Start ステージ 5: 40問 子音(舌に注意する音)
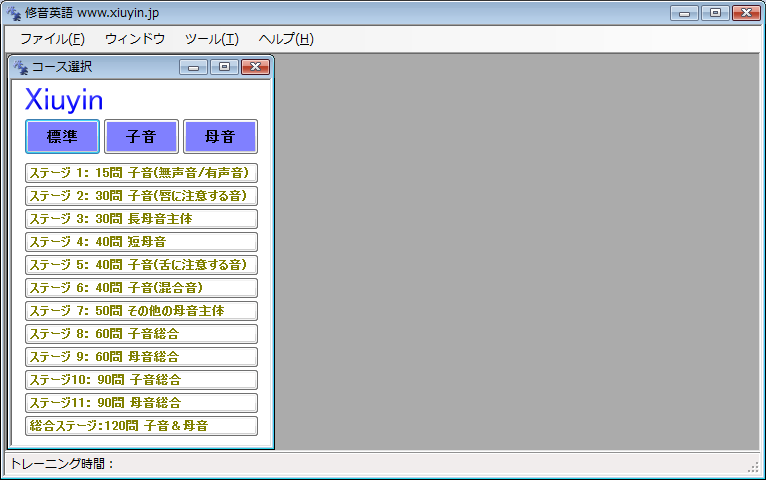Viewport: 766px width, 480px height. point(141,265)
